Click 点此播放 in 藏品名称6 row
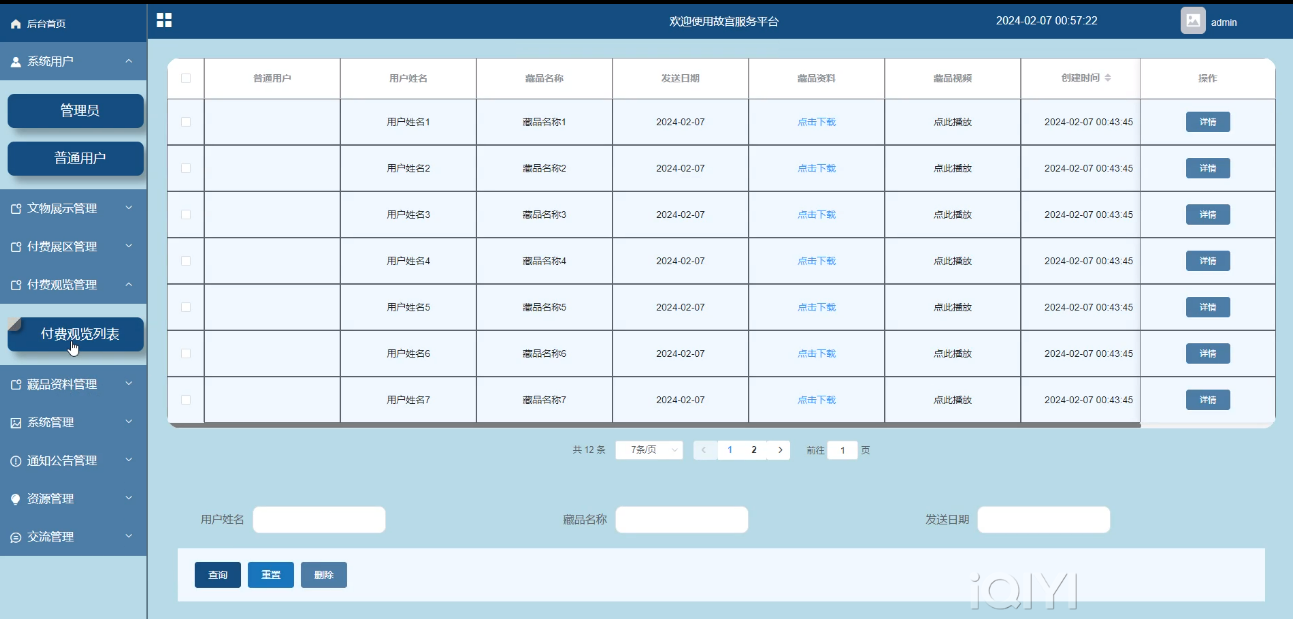The width and height of the screenshot is (1293, 619). [x=952, y=354]
